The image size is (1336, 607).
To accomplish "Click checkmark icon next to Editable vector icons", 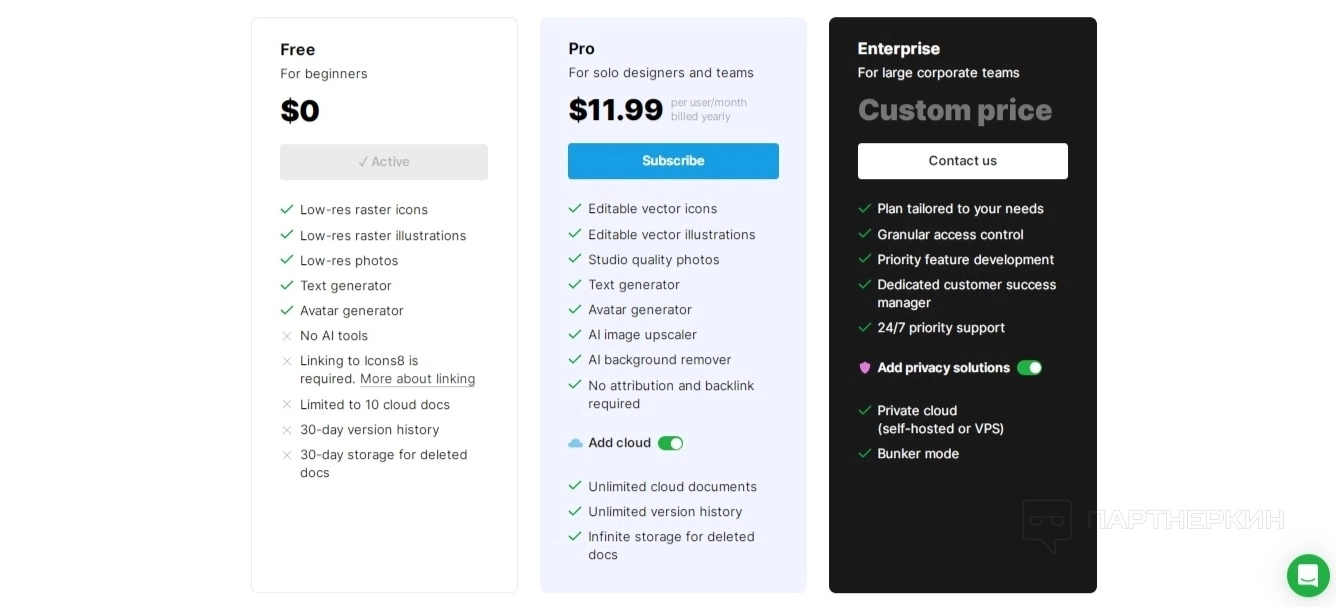I will [x=575, y=209].
